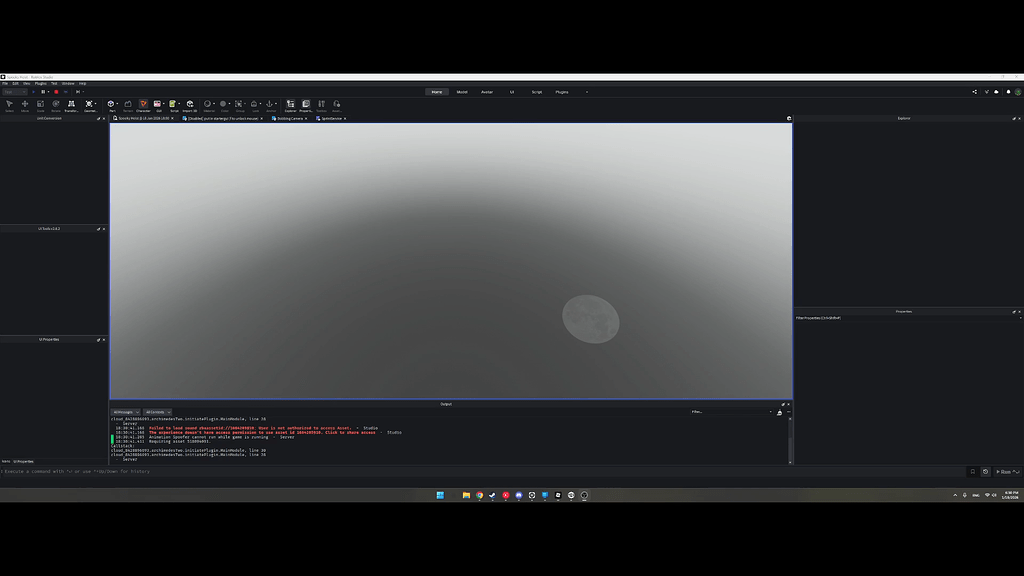1024x576 pixels.
Task: Open the test mode dropdown
Action: [14, 92]
